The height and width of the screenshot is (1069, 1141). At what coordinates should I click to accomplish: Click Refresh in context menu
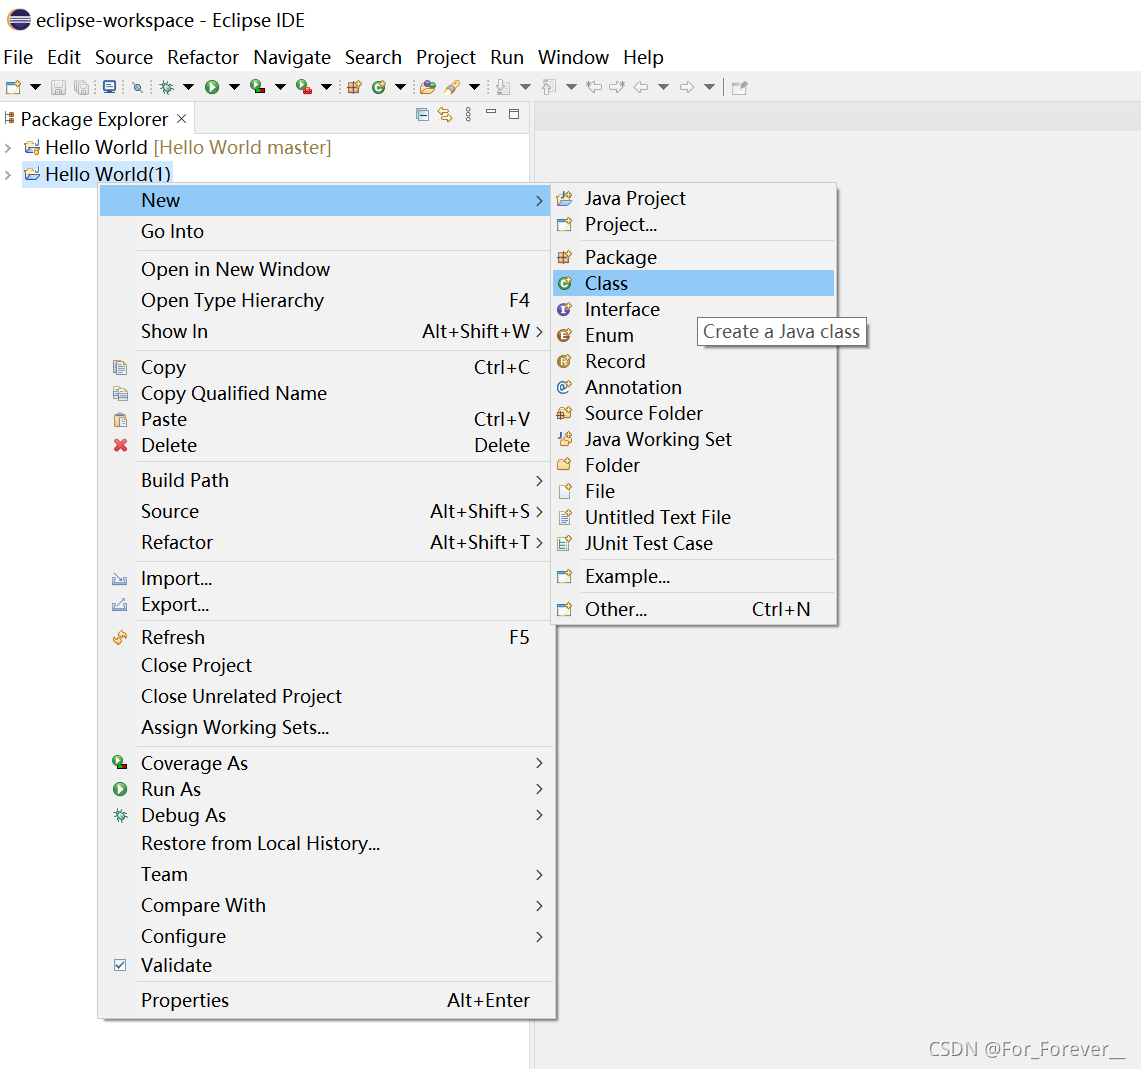[326, 637]
